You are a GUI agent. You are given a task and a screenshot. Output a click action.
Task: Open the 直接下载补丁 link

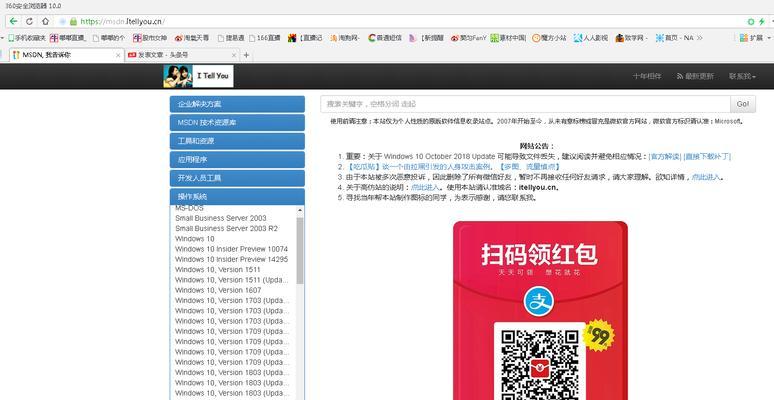coord(707,157)
